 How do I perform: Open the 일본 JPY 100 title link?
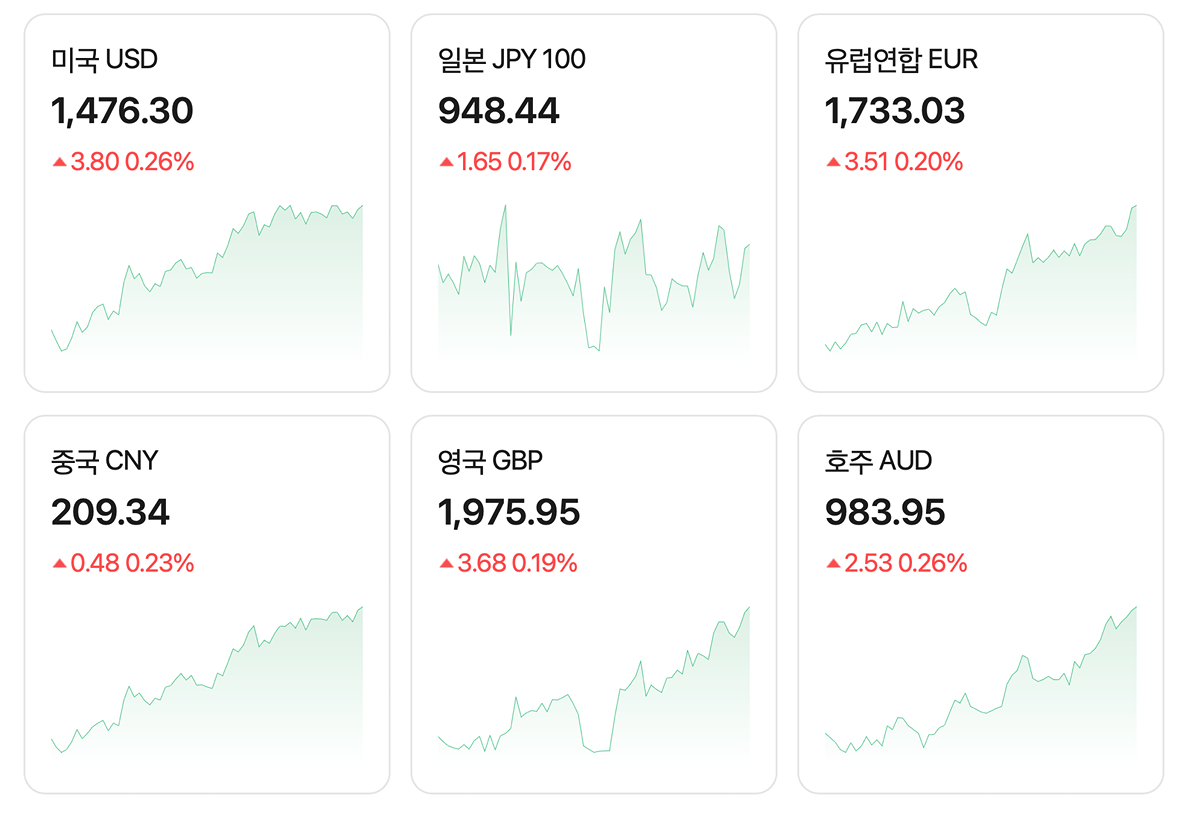512,60
